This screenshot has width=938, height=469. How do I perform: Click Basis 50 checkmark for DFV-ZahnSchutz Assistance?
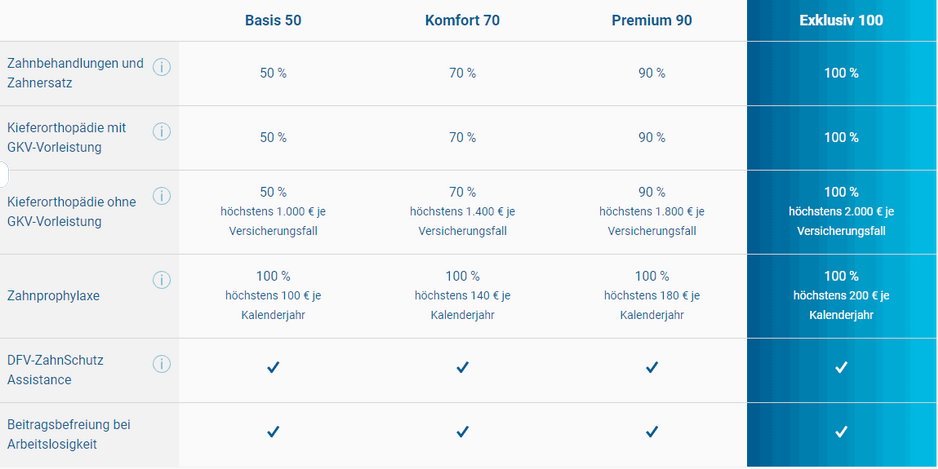[273, 367]
